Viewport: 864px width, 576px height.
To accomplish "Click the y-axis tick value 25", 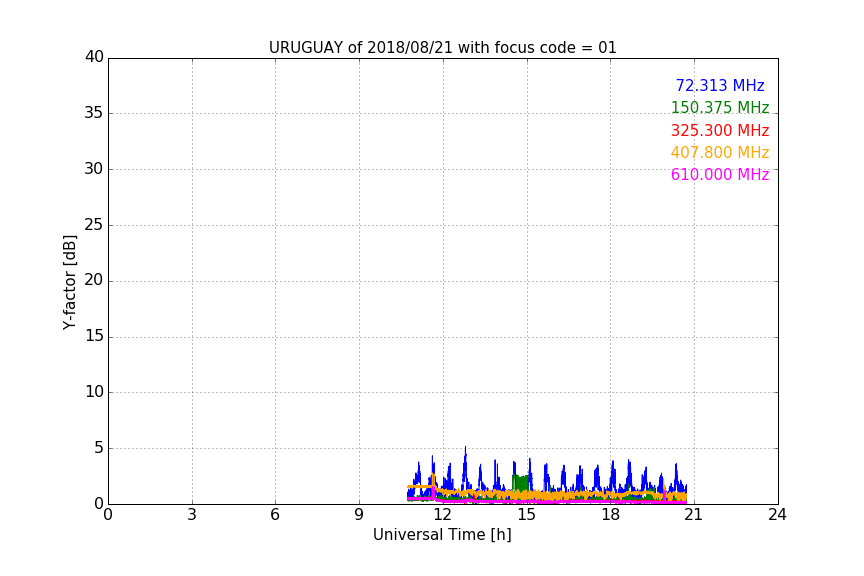I will coord(94,224).
